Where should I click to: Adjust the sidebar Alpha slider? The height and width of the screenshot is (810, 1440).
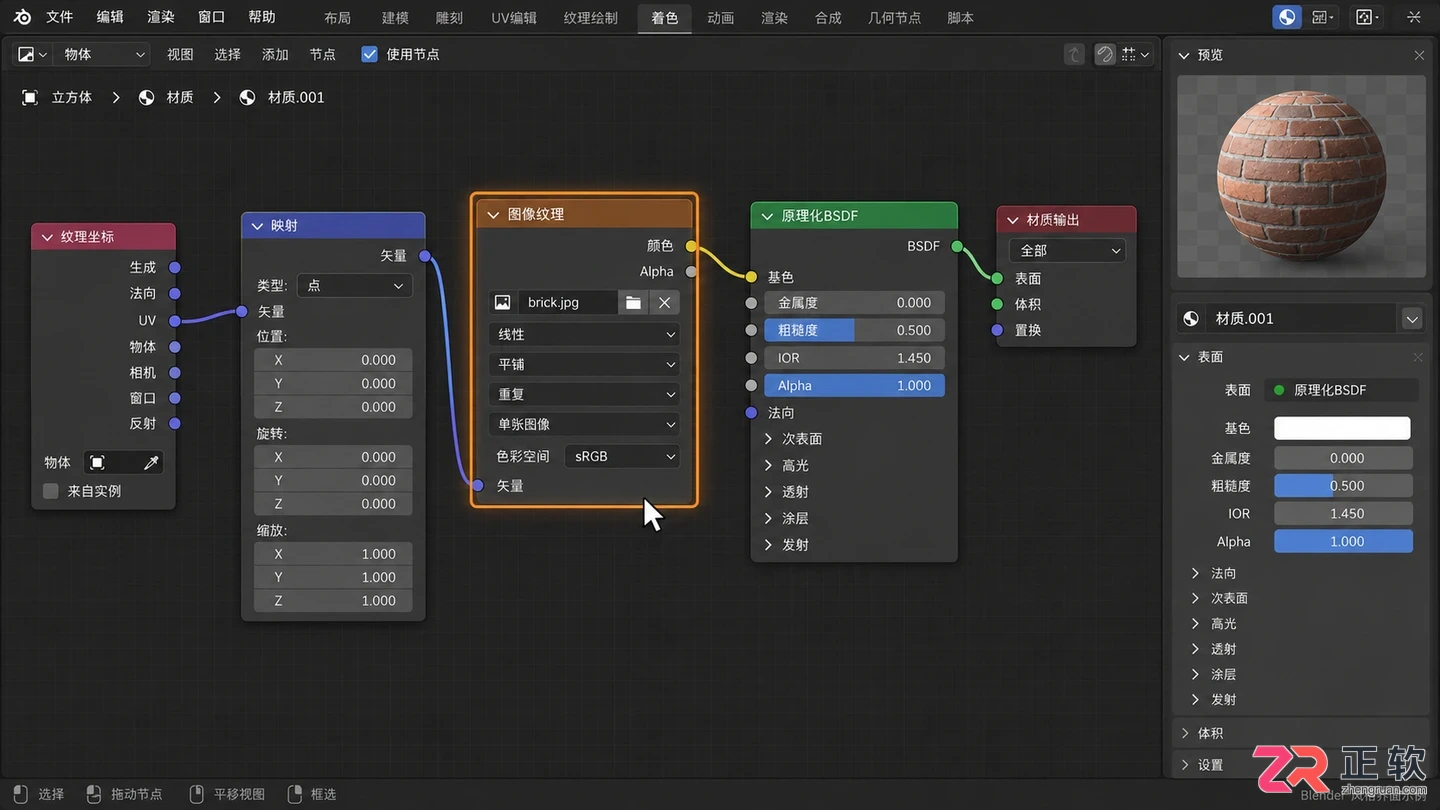tap(1343, 541)
